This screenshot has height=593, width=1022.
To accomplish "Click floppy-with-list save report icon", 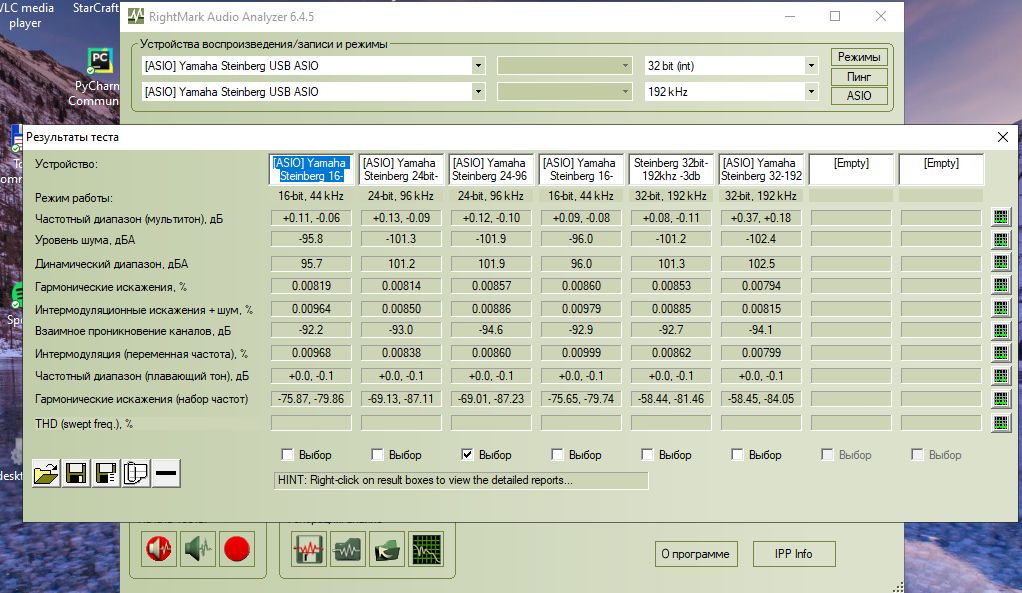I will point(106,473).
